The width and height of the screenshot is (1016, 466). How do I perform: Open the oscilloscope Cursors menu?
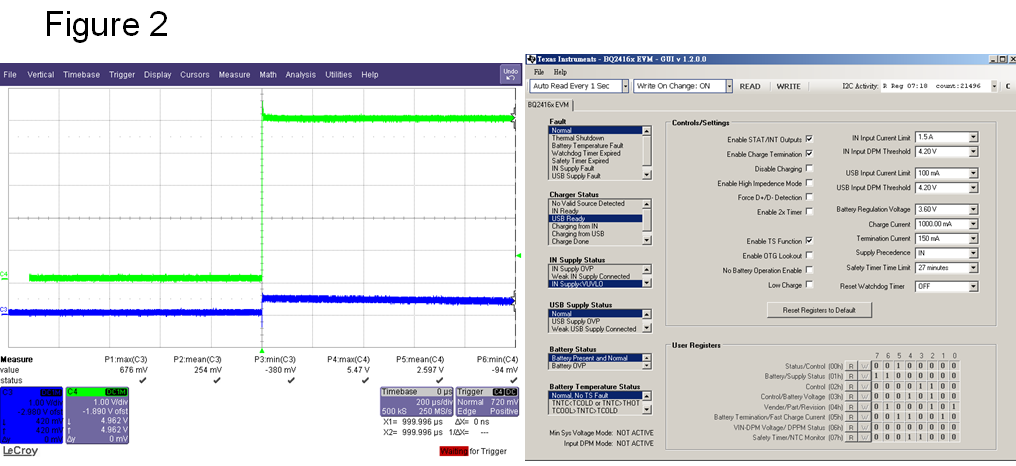(x=194, y=75)
